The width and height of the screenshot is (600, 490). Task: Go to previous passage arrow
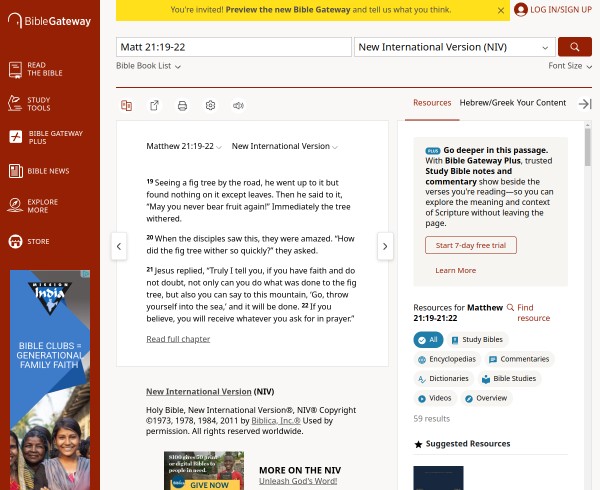point(119,246)
